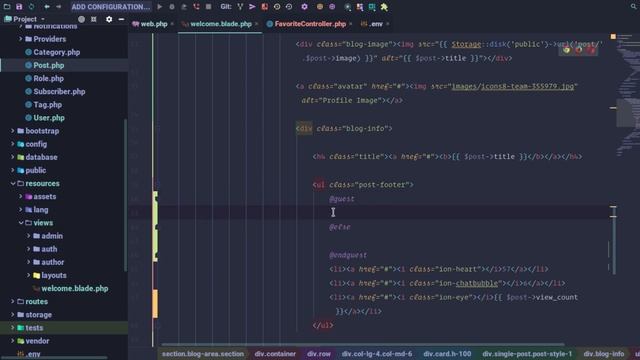Expand the config folder
Screen dimensions: 640x360
pyautogui.click(x=12, y=144)
